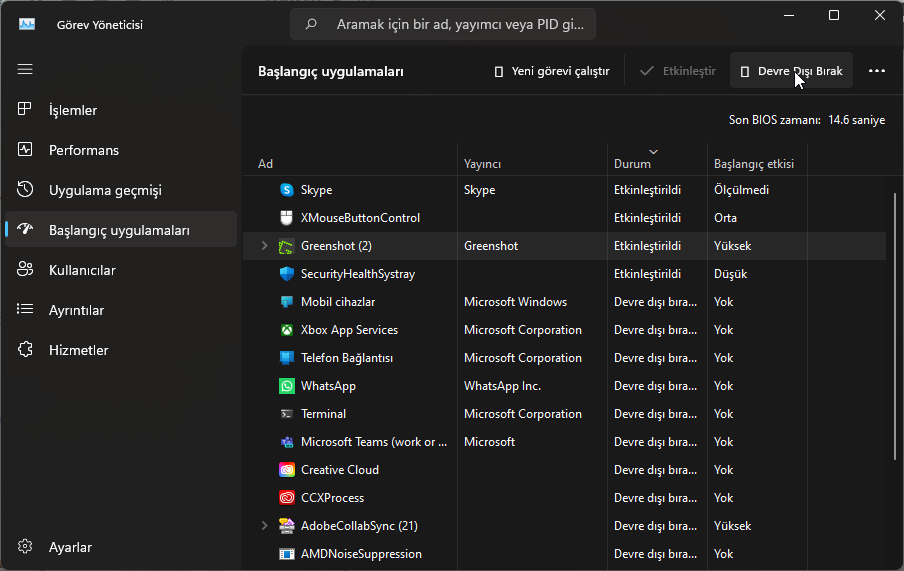Open the three-dots more options menu
This screenshot has height=571, width=904.
[877, 70]
